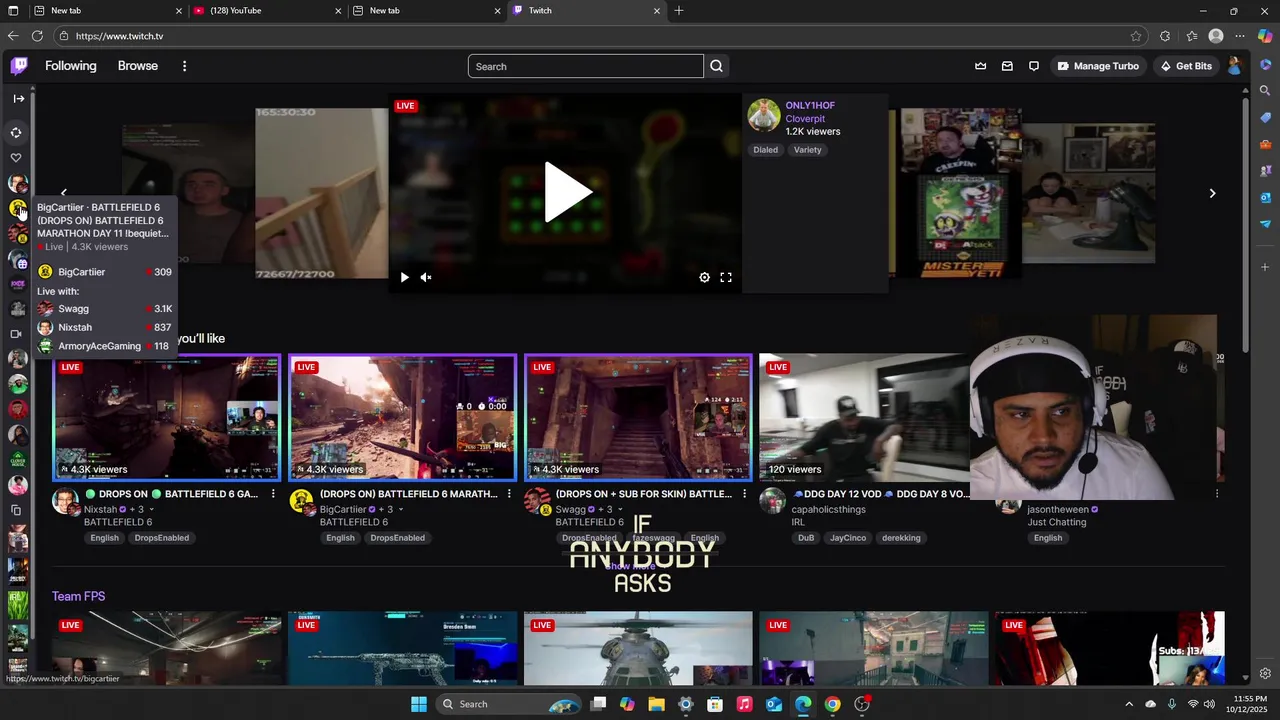Open Nixstah Battlefield 6 stream thumbnail
The image size is (1280, 720).
[x=167, y=417]
